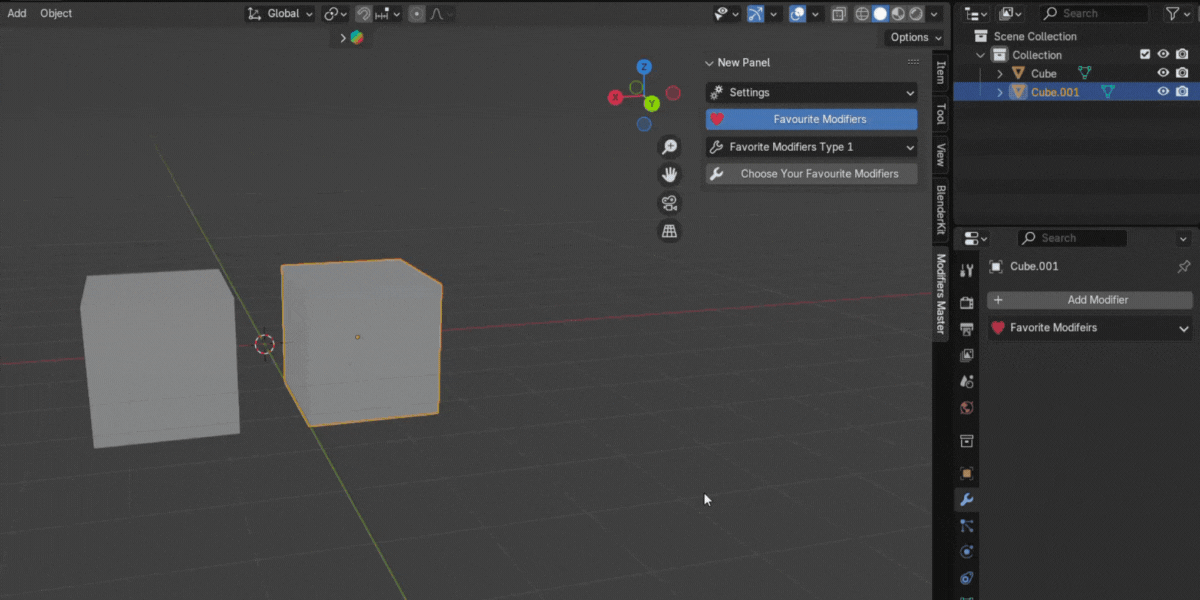Expand the Cube tree item in outliner

[999, 74]
